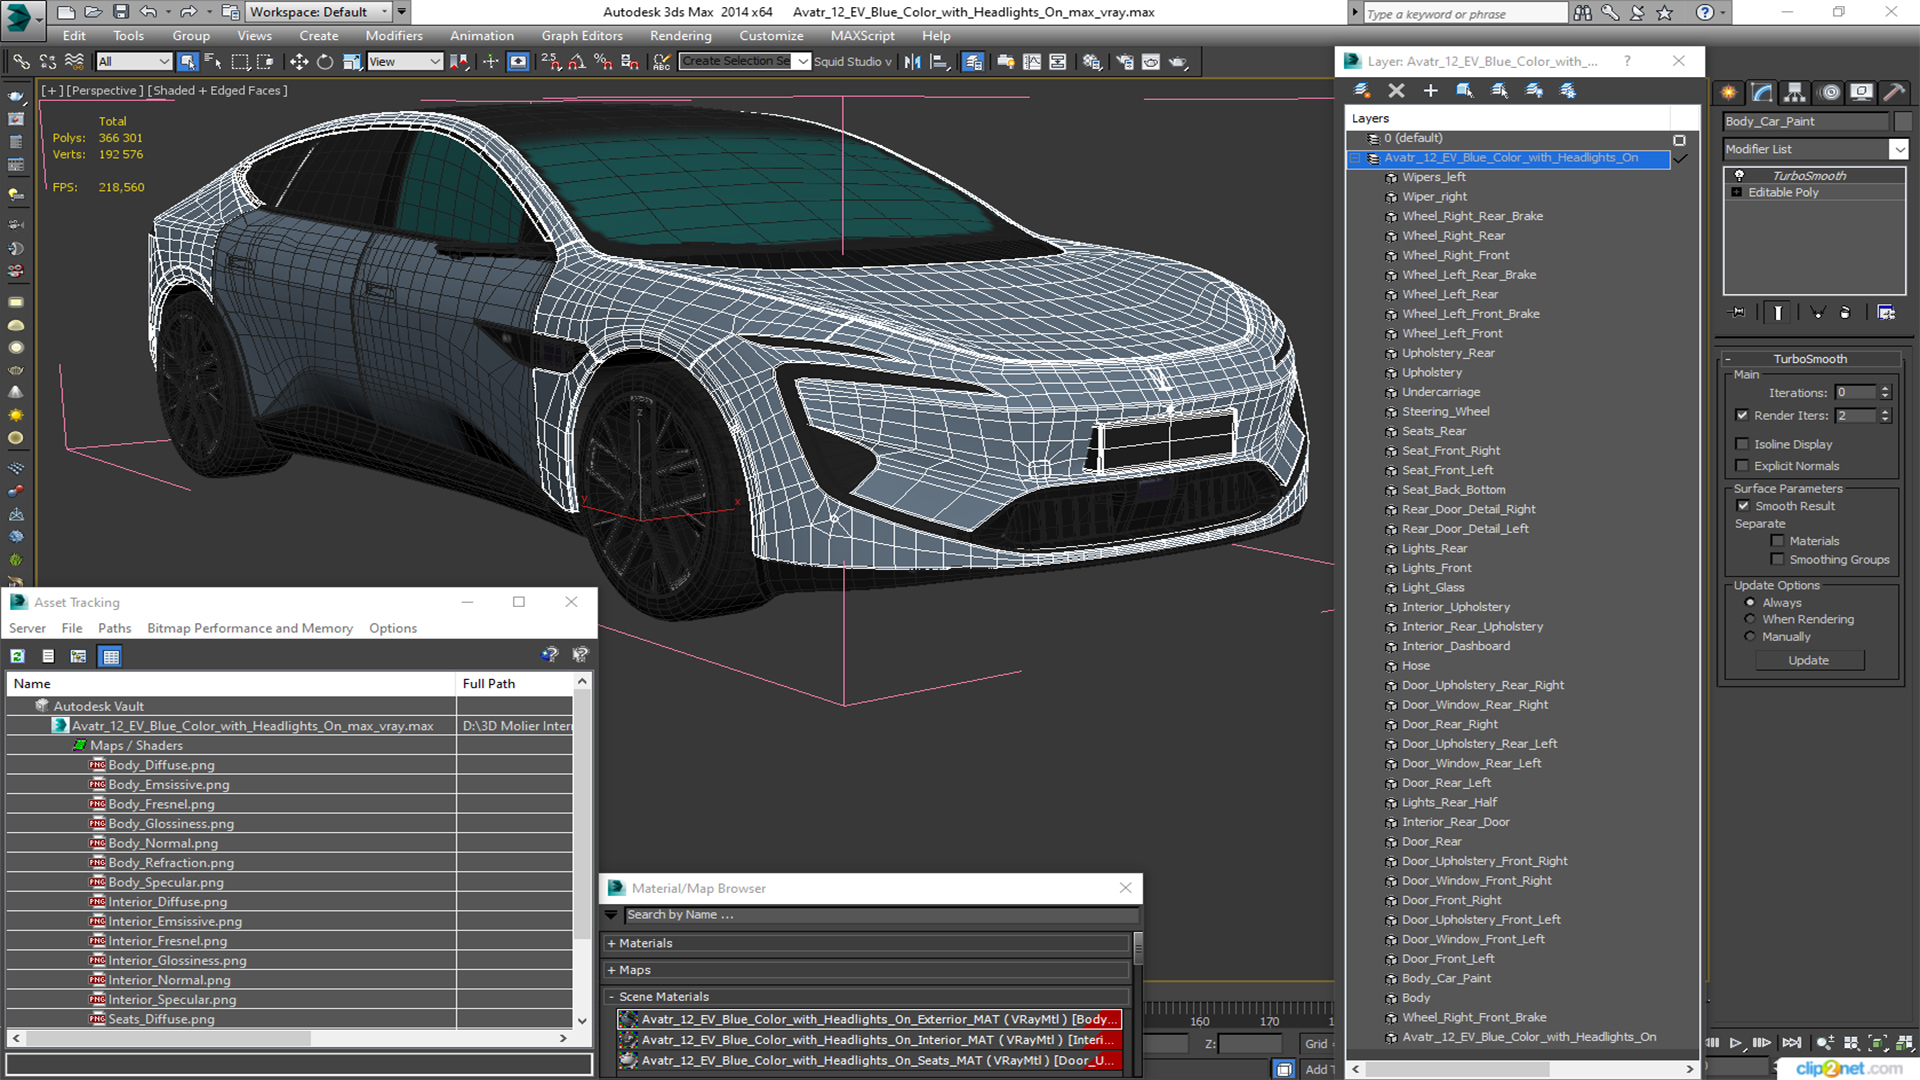The height and width of the screenshot is (1080, 1920).
Task: Open the Modify command panel tab
Action: point(1762,92)
